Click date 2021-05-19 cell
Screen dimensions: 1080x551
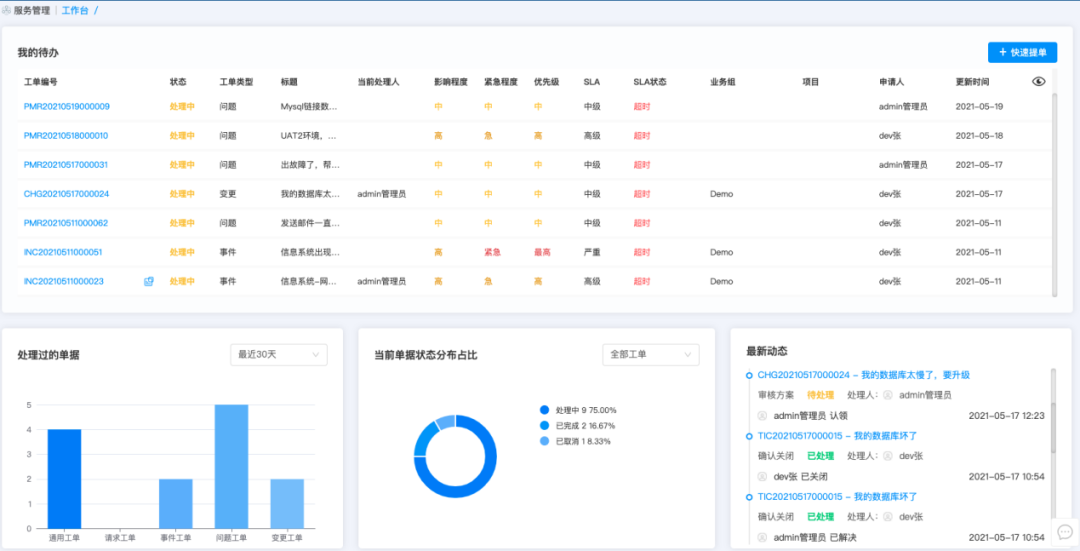tap(979, 107)
